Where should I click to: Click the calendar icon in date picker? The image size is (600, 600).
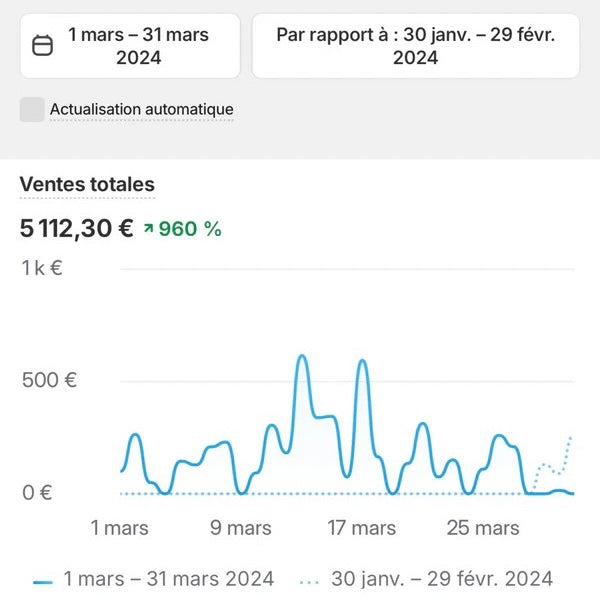point(42,46)
